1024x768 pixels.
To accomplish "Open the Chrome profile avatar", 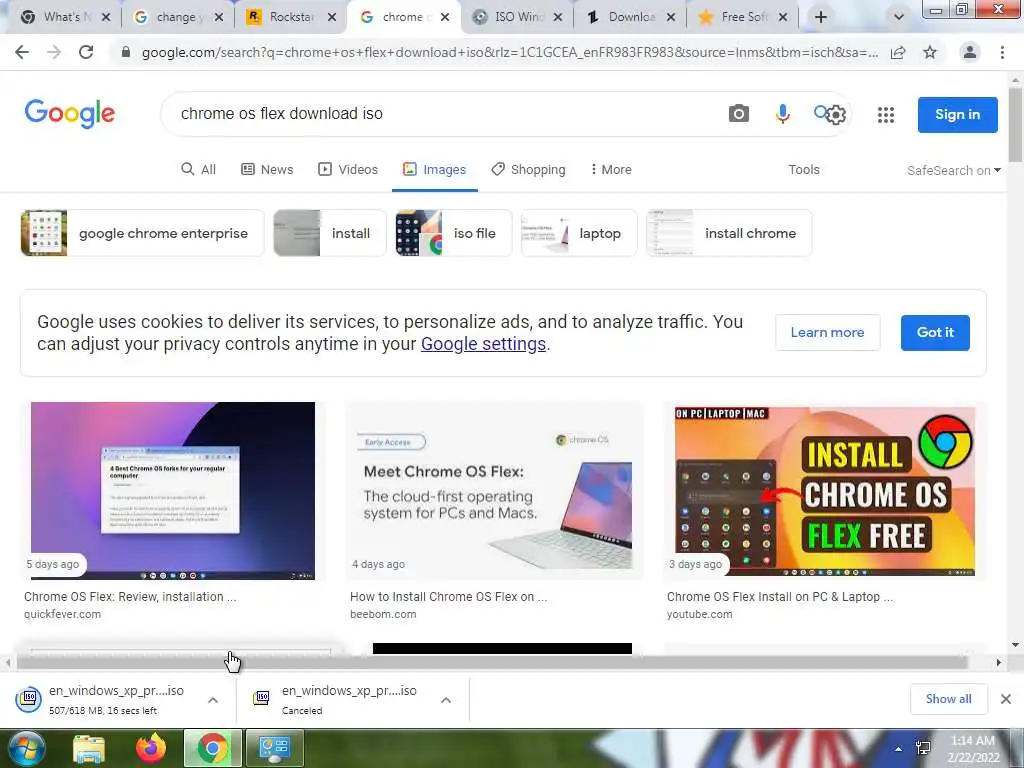I will [970, 52].
